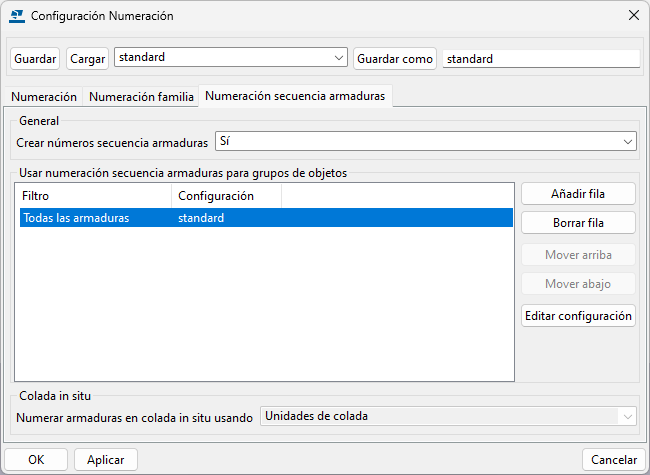The height and width of the screenshot is (475, 650).
Task: Open the standard settings dropdown
Action: pyautogui.click(x=338, y=58)
